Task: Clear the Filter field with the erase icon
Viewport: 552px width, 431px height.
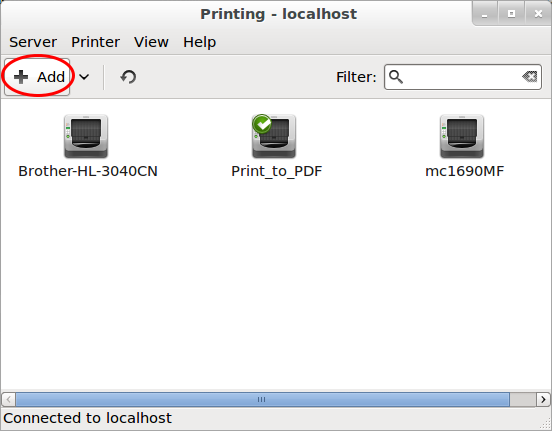Action: coord(529,76)
